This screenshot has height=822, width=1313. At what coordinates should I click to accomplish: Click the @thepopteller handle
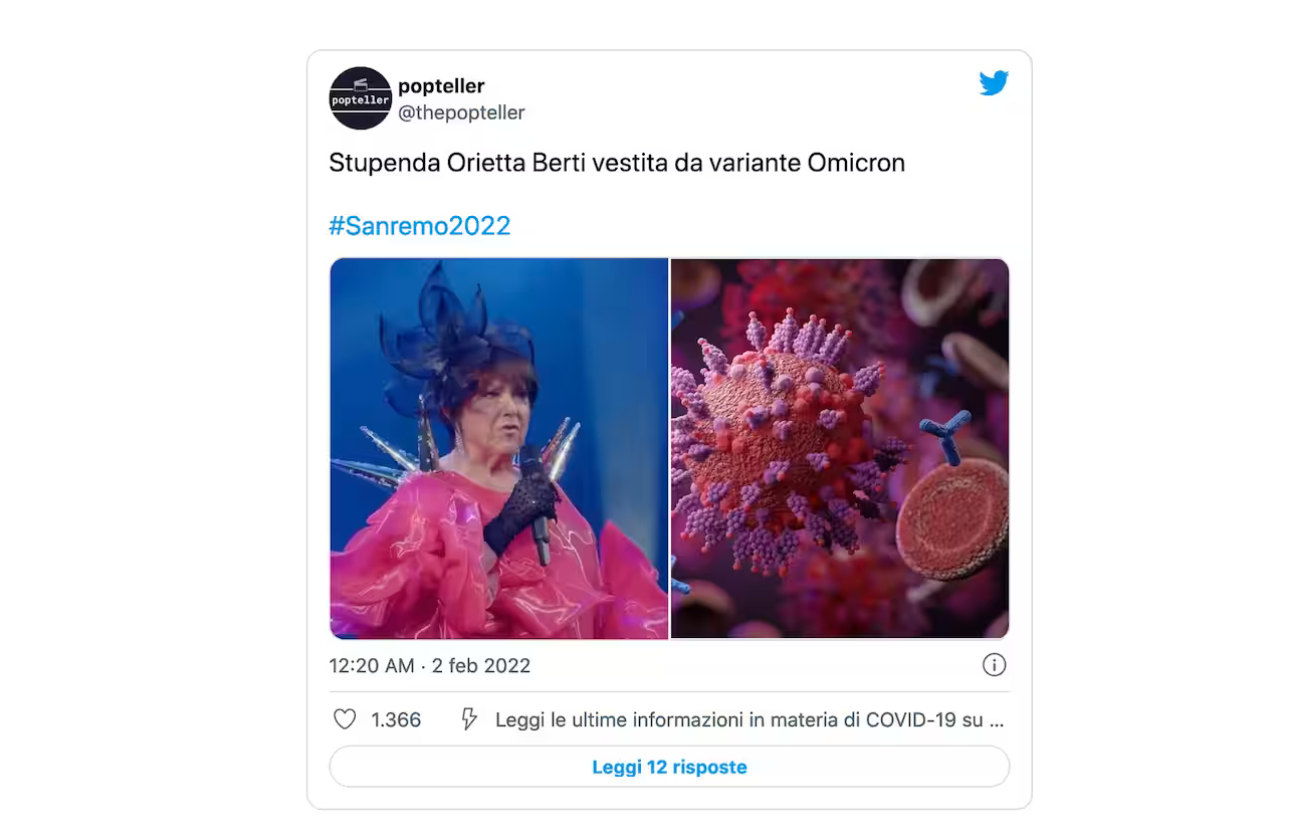(x=462, y=112)
